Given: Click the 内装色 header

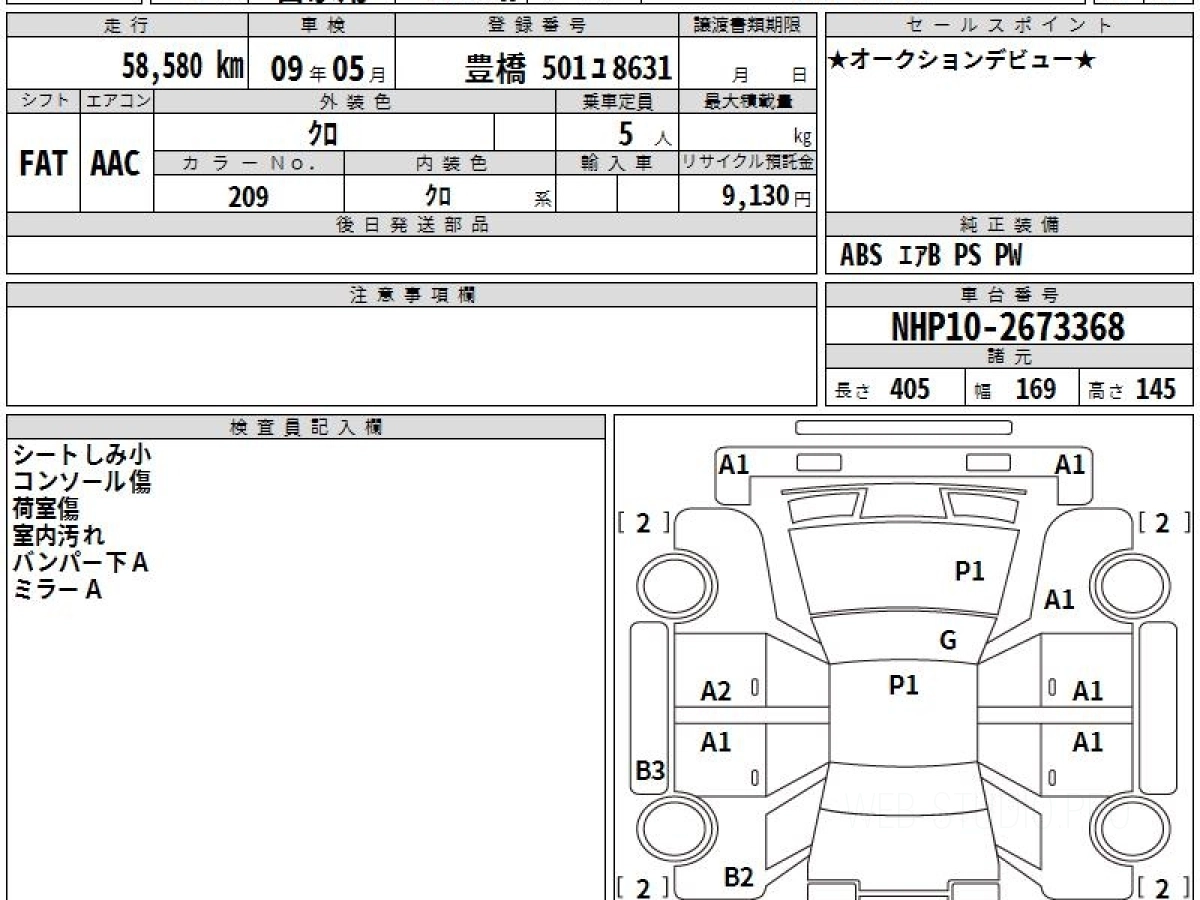Looking at the screenshot, I should click(450, 164).
